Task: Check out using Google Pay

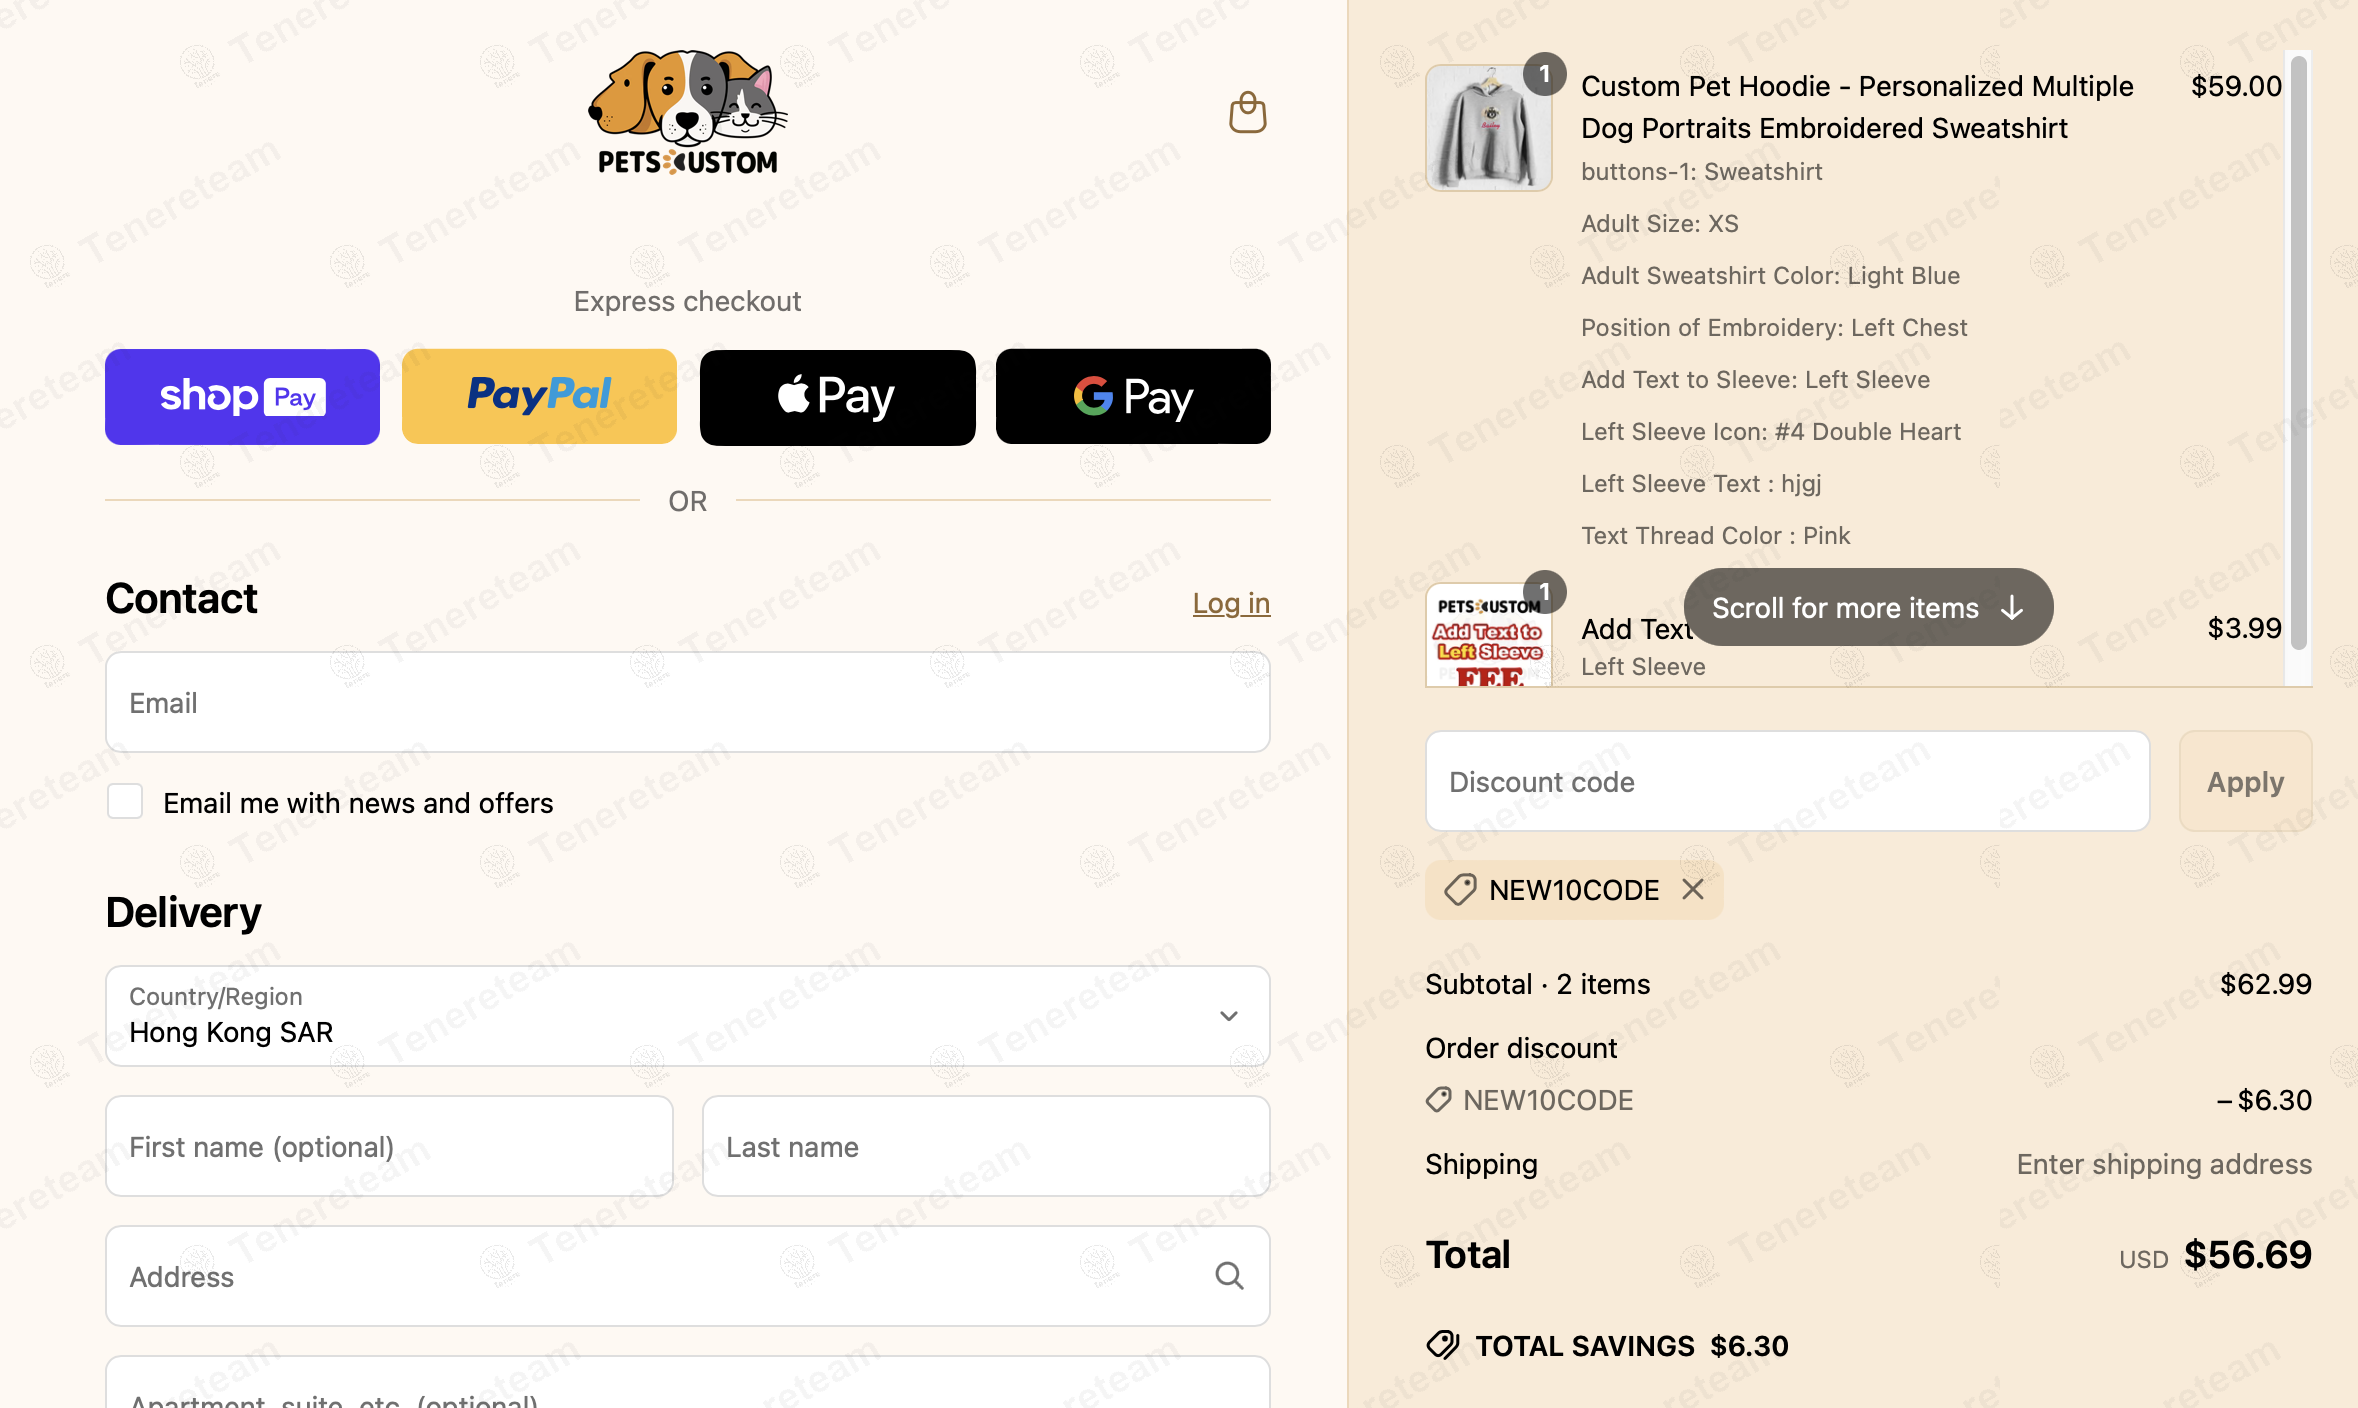Action: click(1133, 396)
